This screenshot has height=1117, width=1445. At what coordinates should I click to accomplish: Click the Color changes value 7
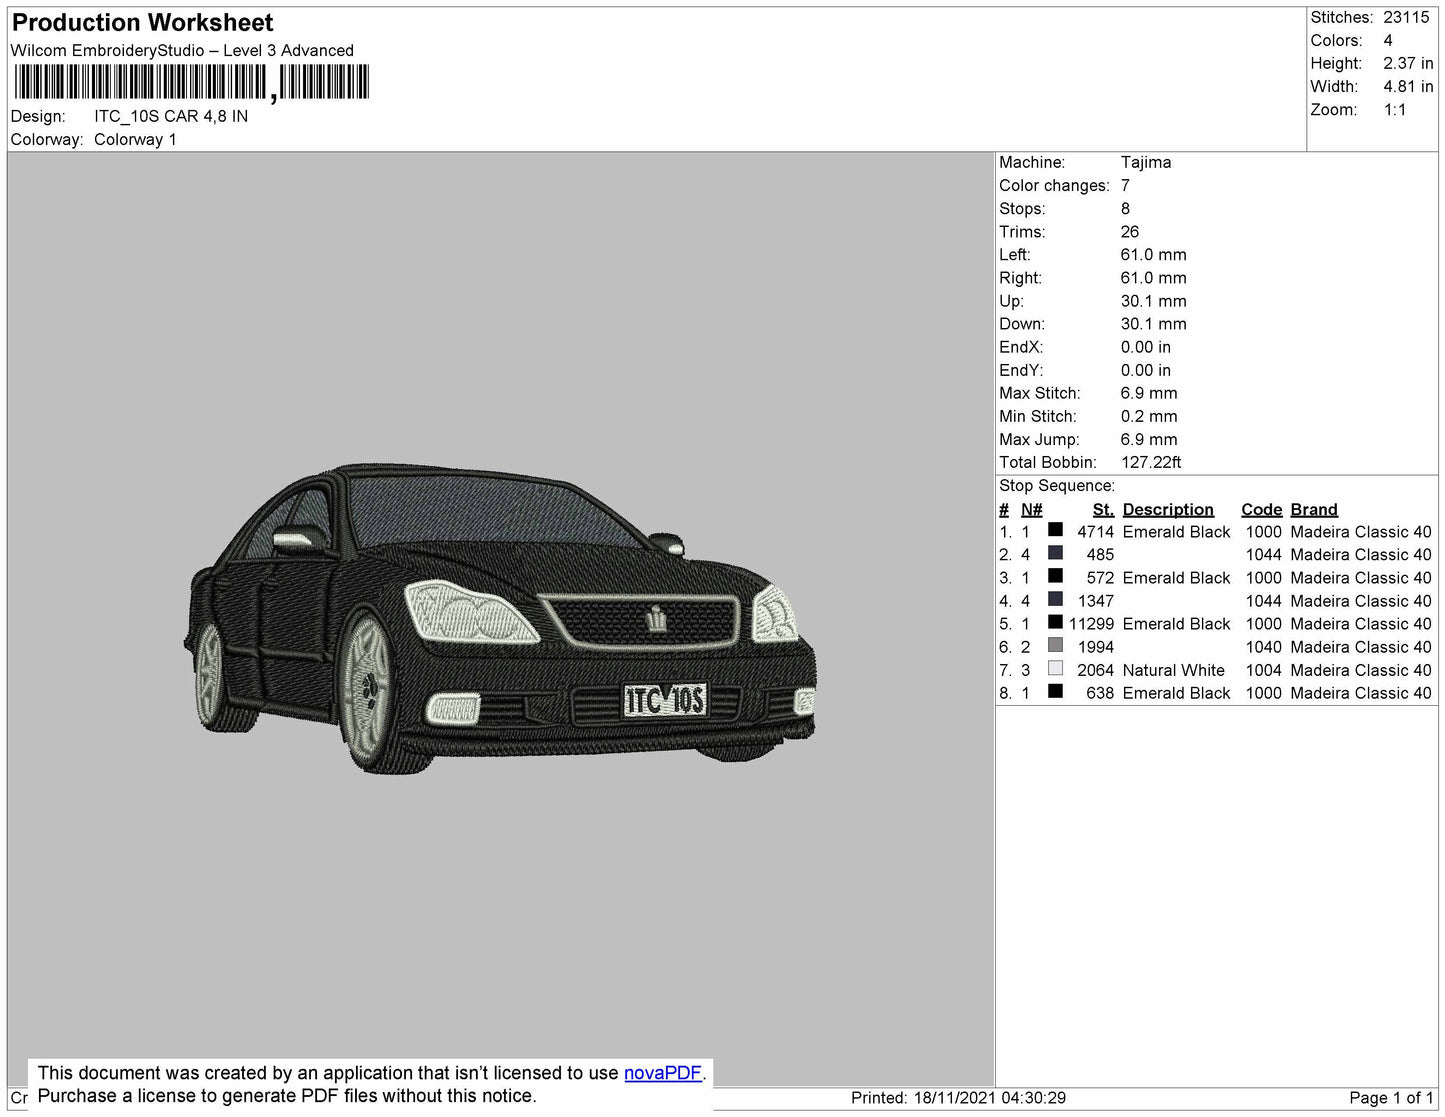(1125, 186)
